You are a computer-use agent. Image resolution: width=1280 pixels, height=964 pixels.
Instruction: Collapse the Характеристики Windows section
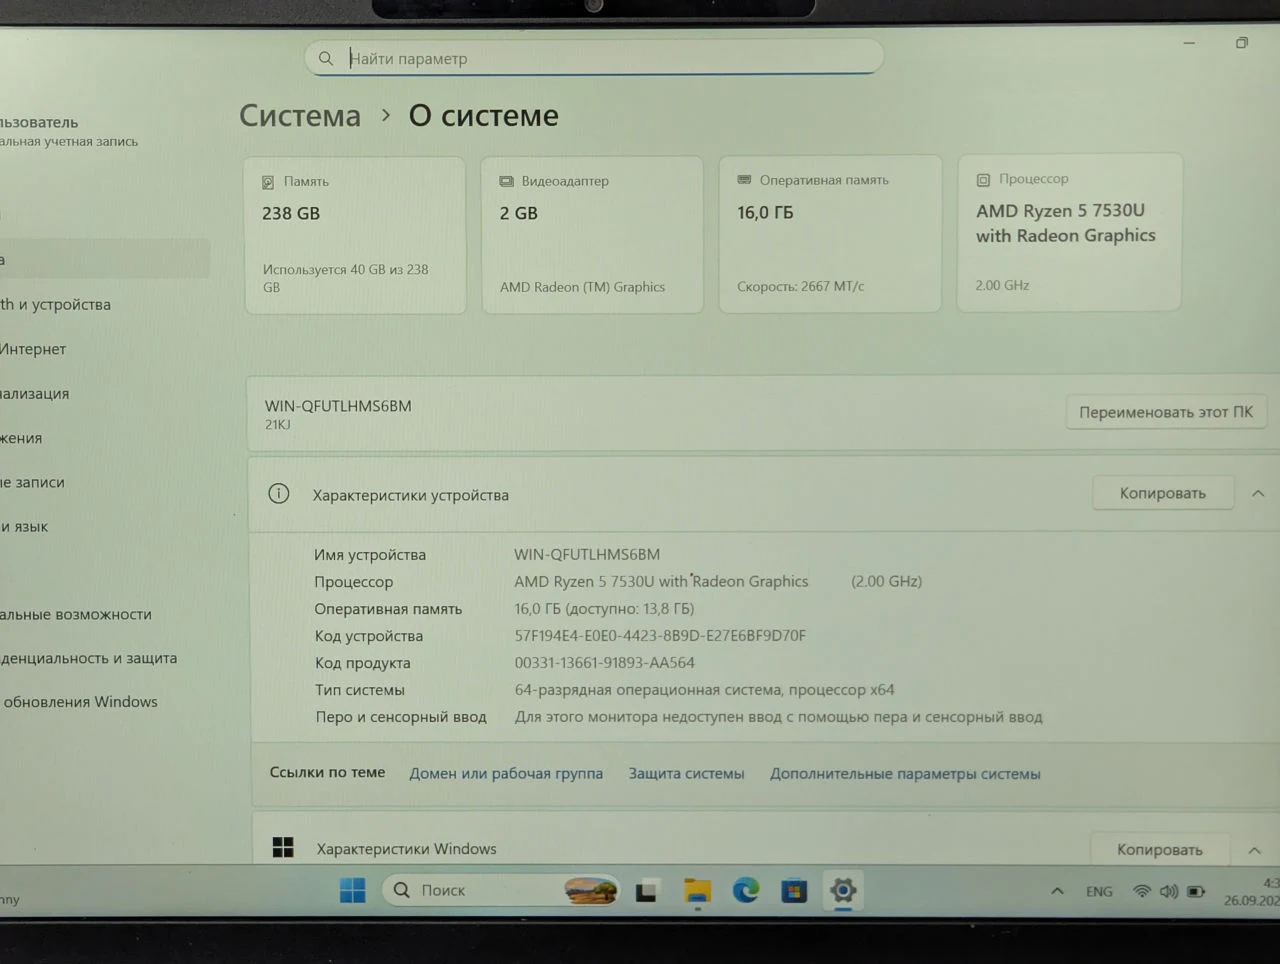[x=1254, y=850]
